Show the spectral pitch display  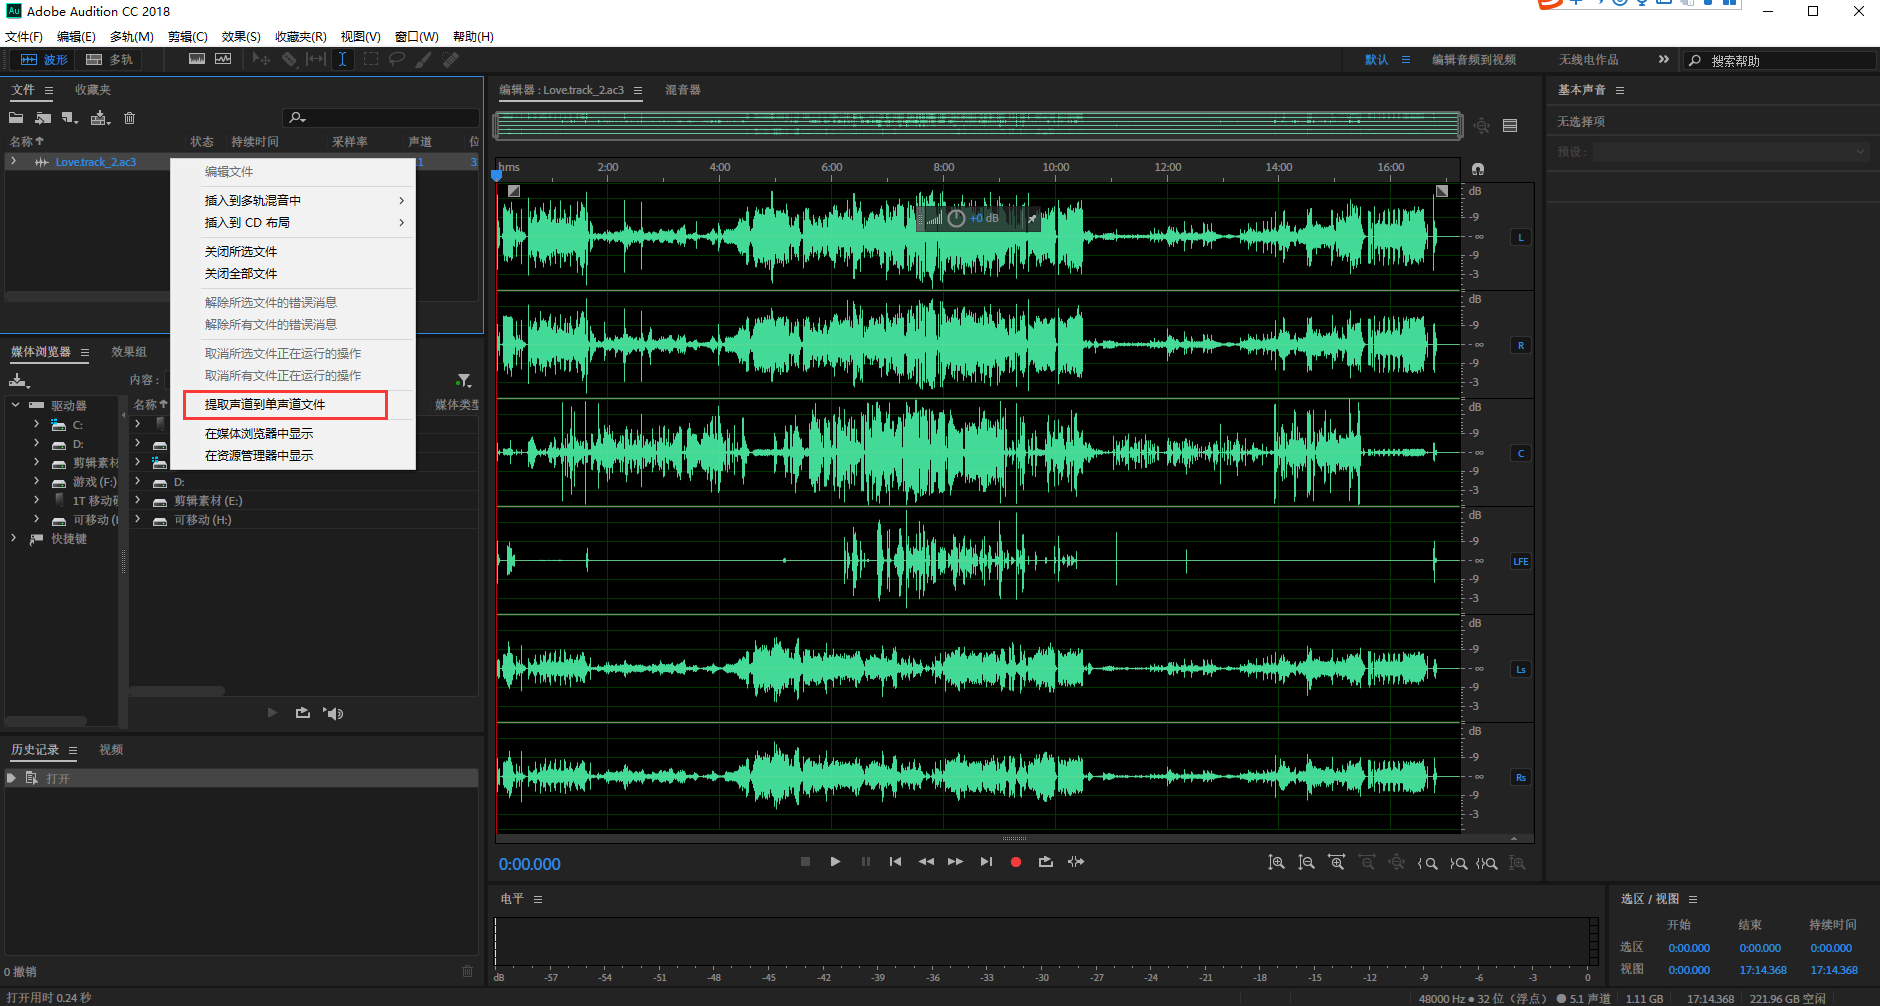(x=223, y=59)
